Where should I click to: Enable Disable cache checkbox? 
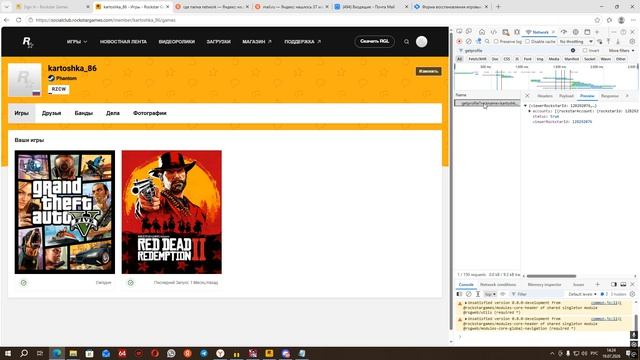pyautogui.click(x=527, y=41)
